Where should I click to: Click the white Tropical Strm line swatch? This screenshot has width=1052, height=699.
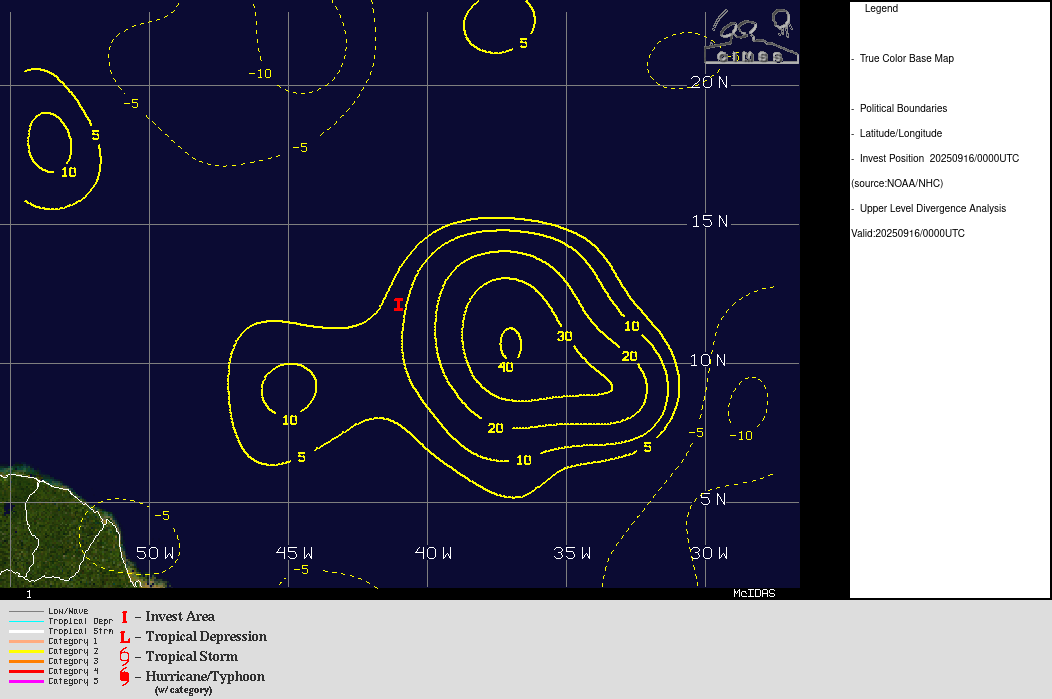pyautogui.click(x=26, y=631)
